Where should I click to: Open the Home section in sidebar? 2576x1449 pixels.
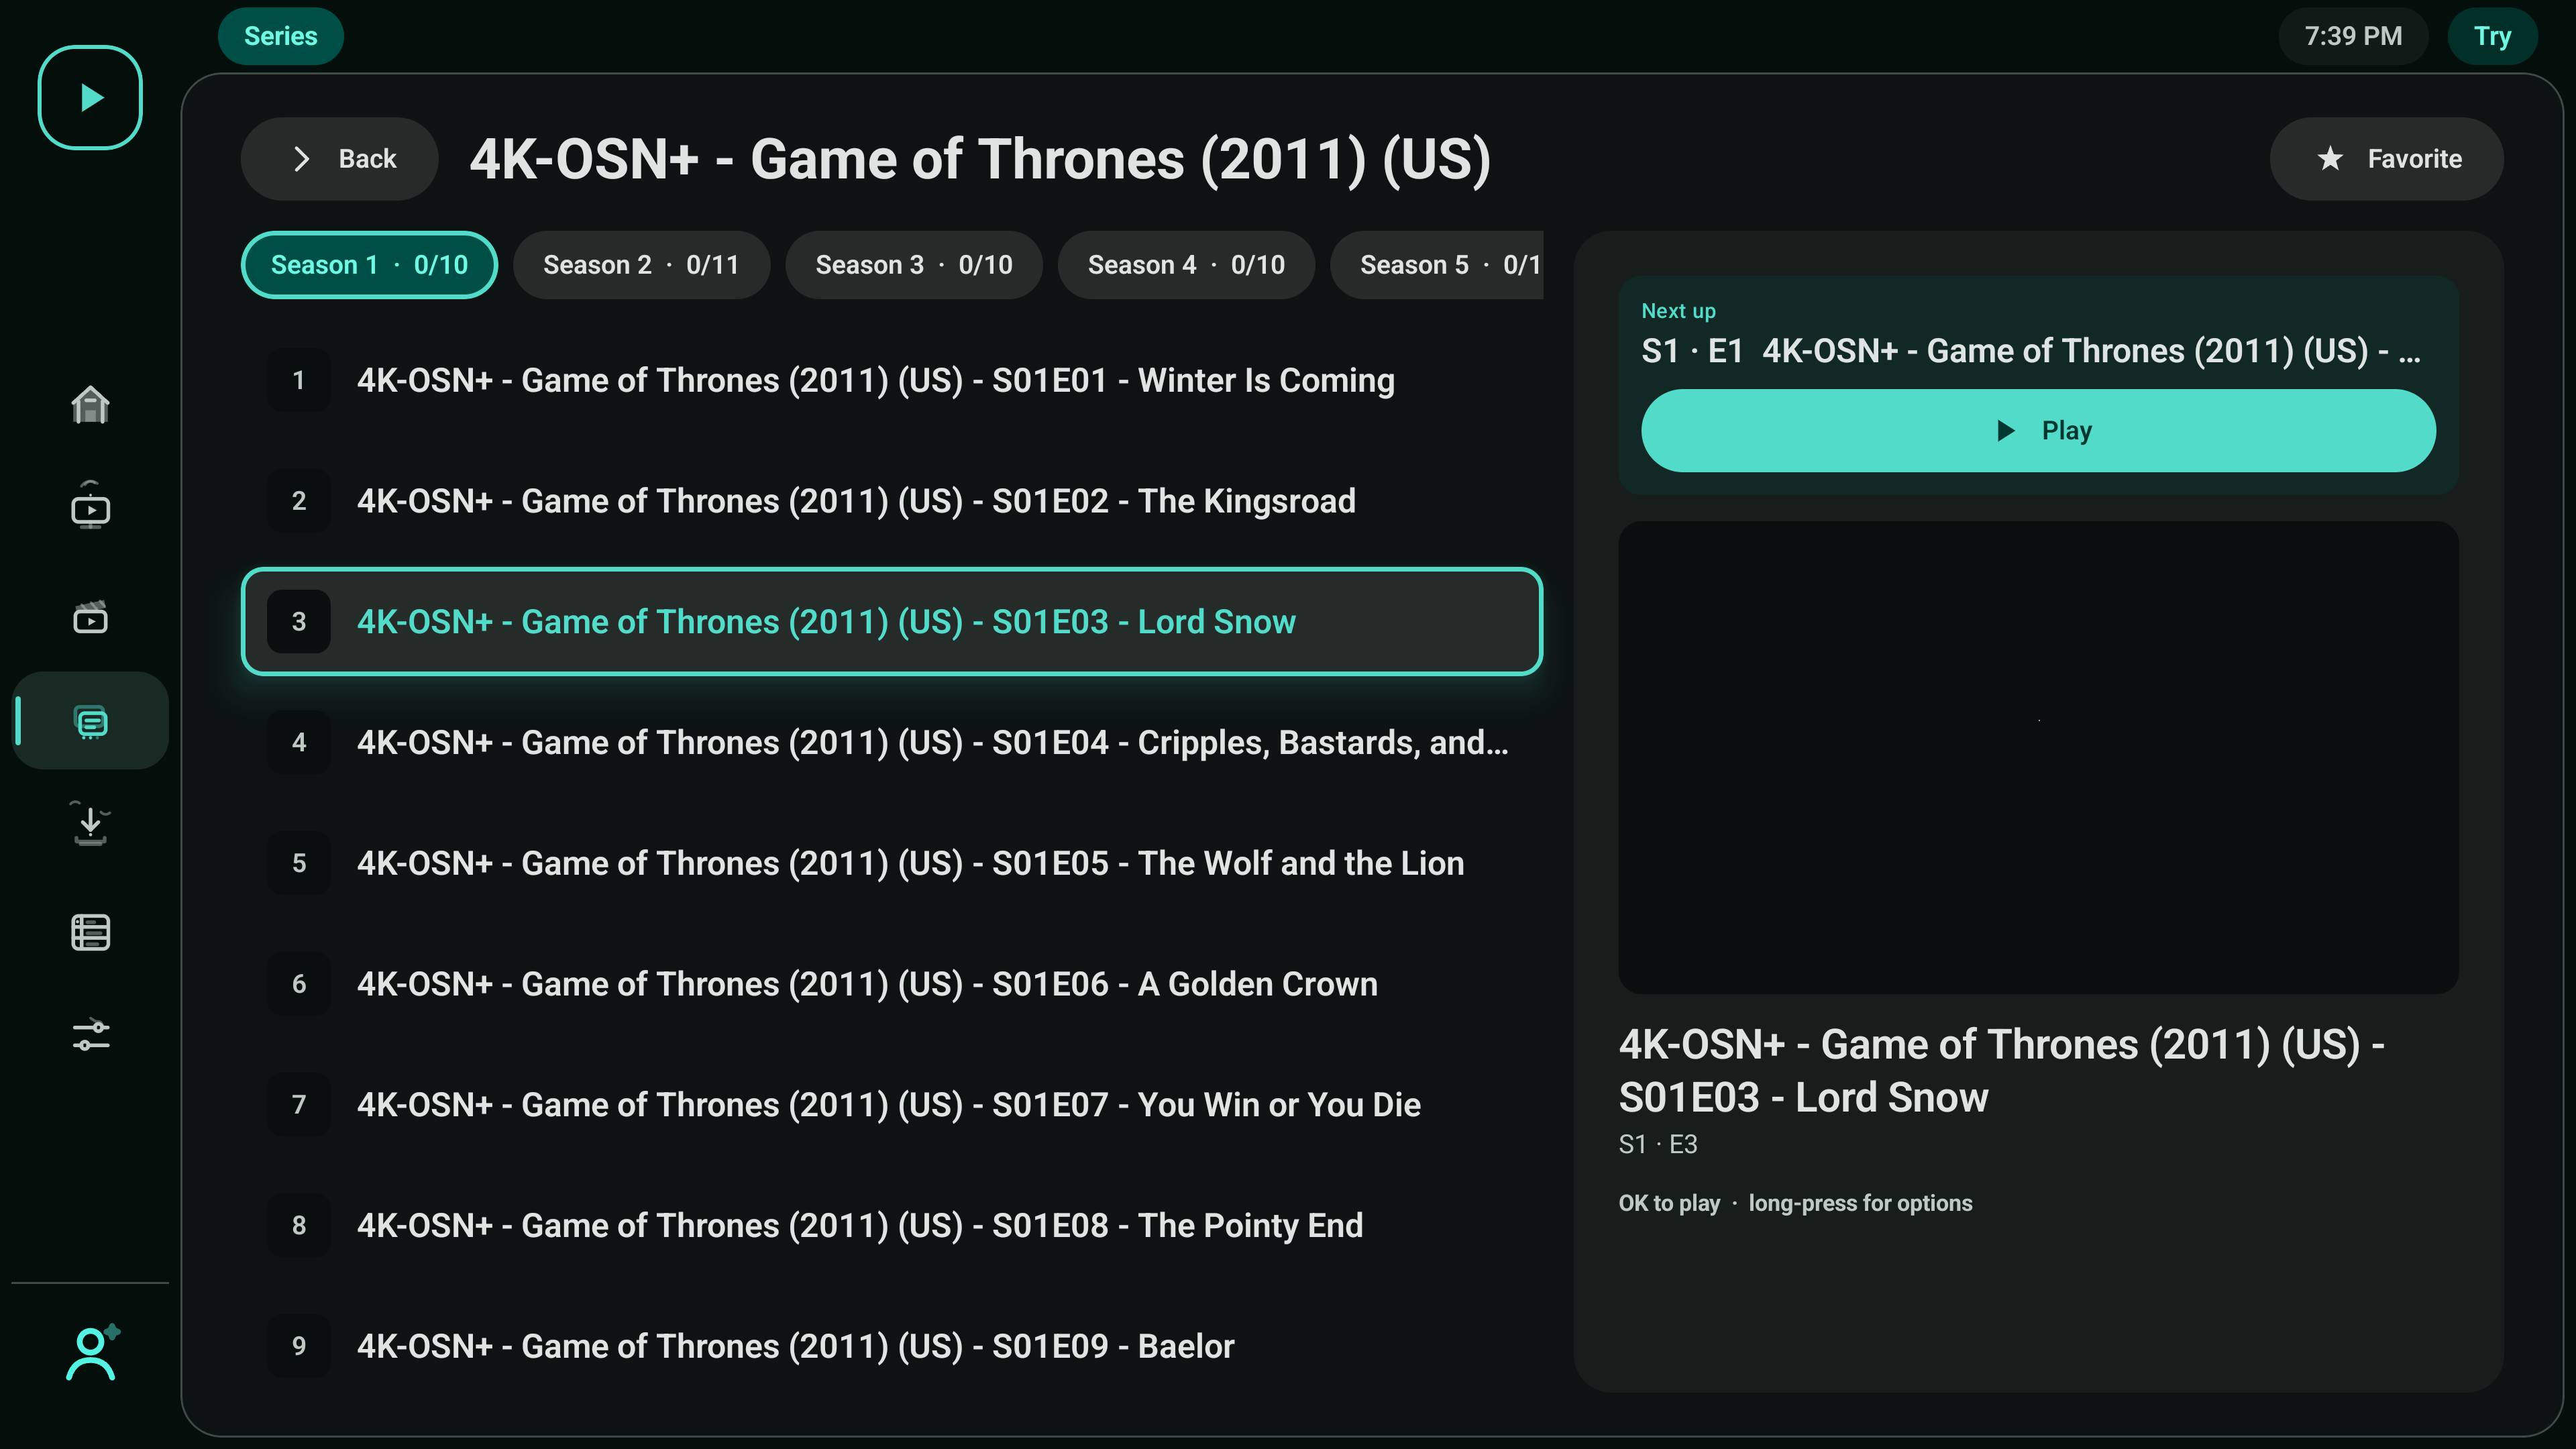pos(90,405)
